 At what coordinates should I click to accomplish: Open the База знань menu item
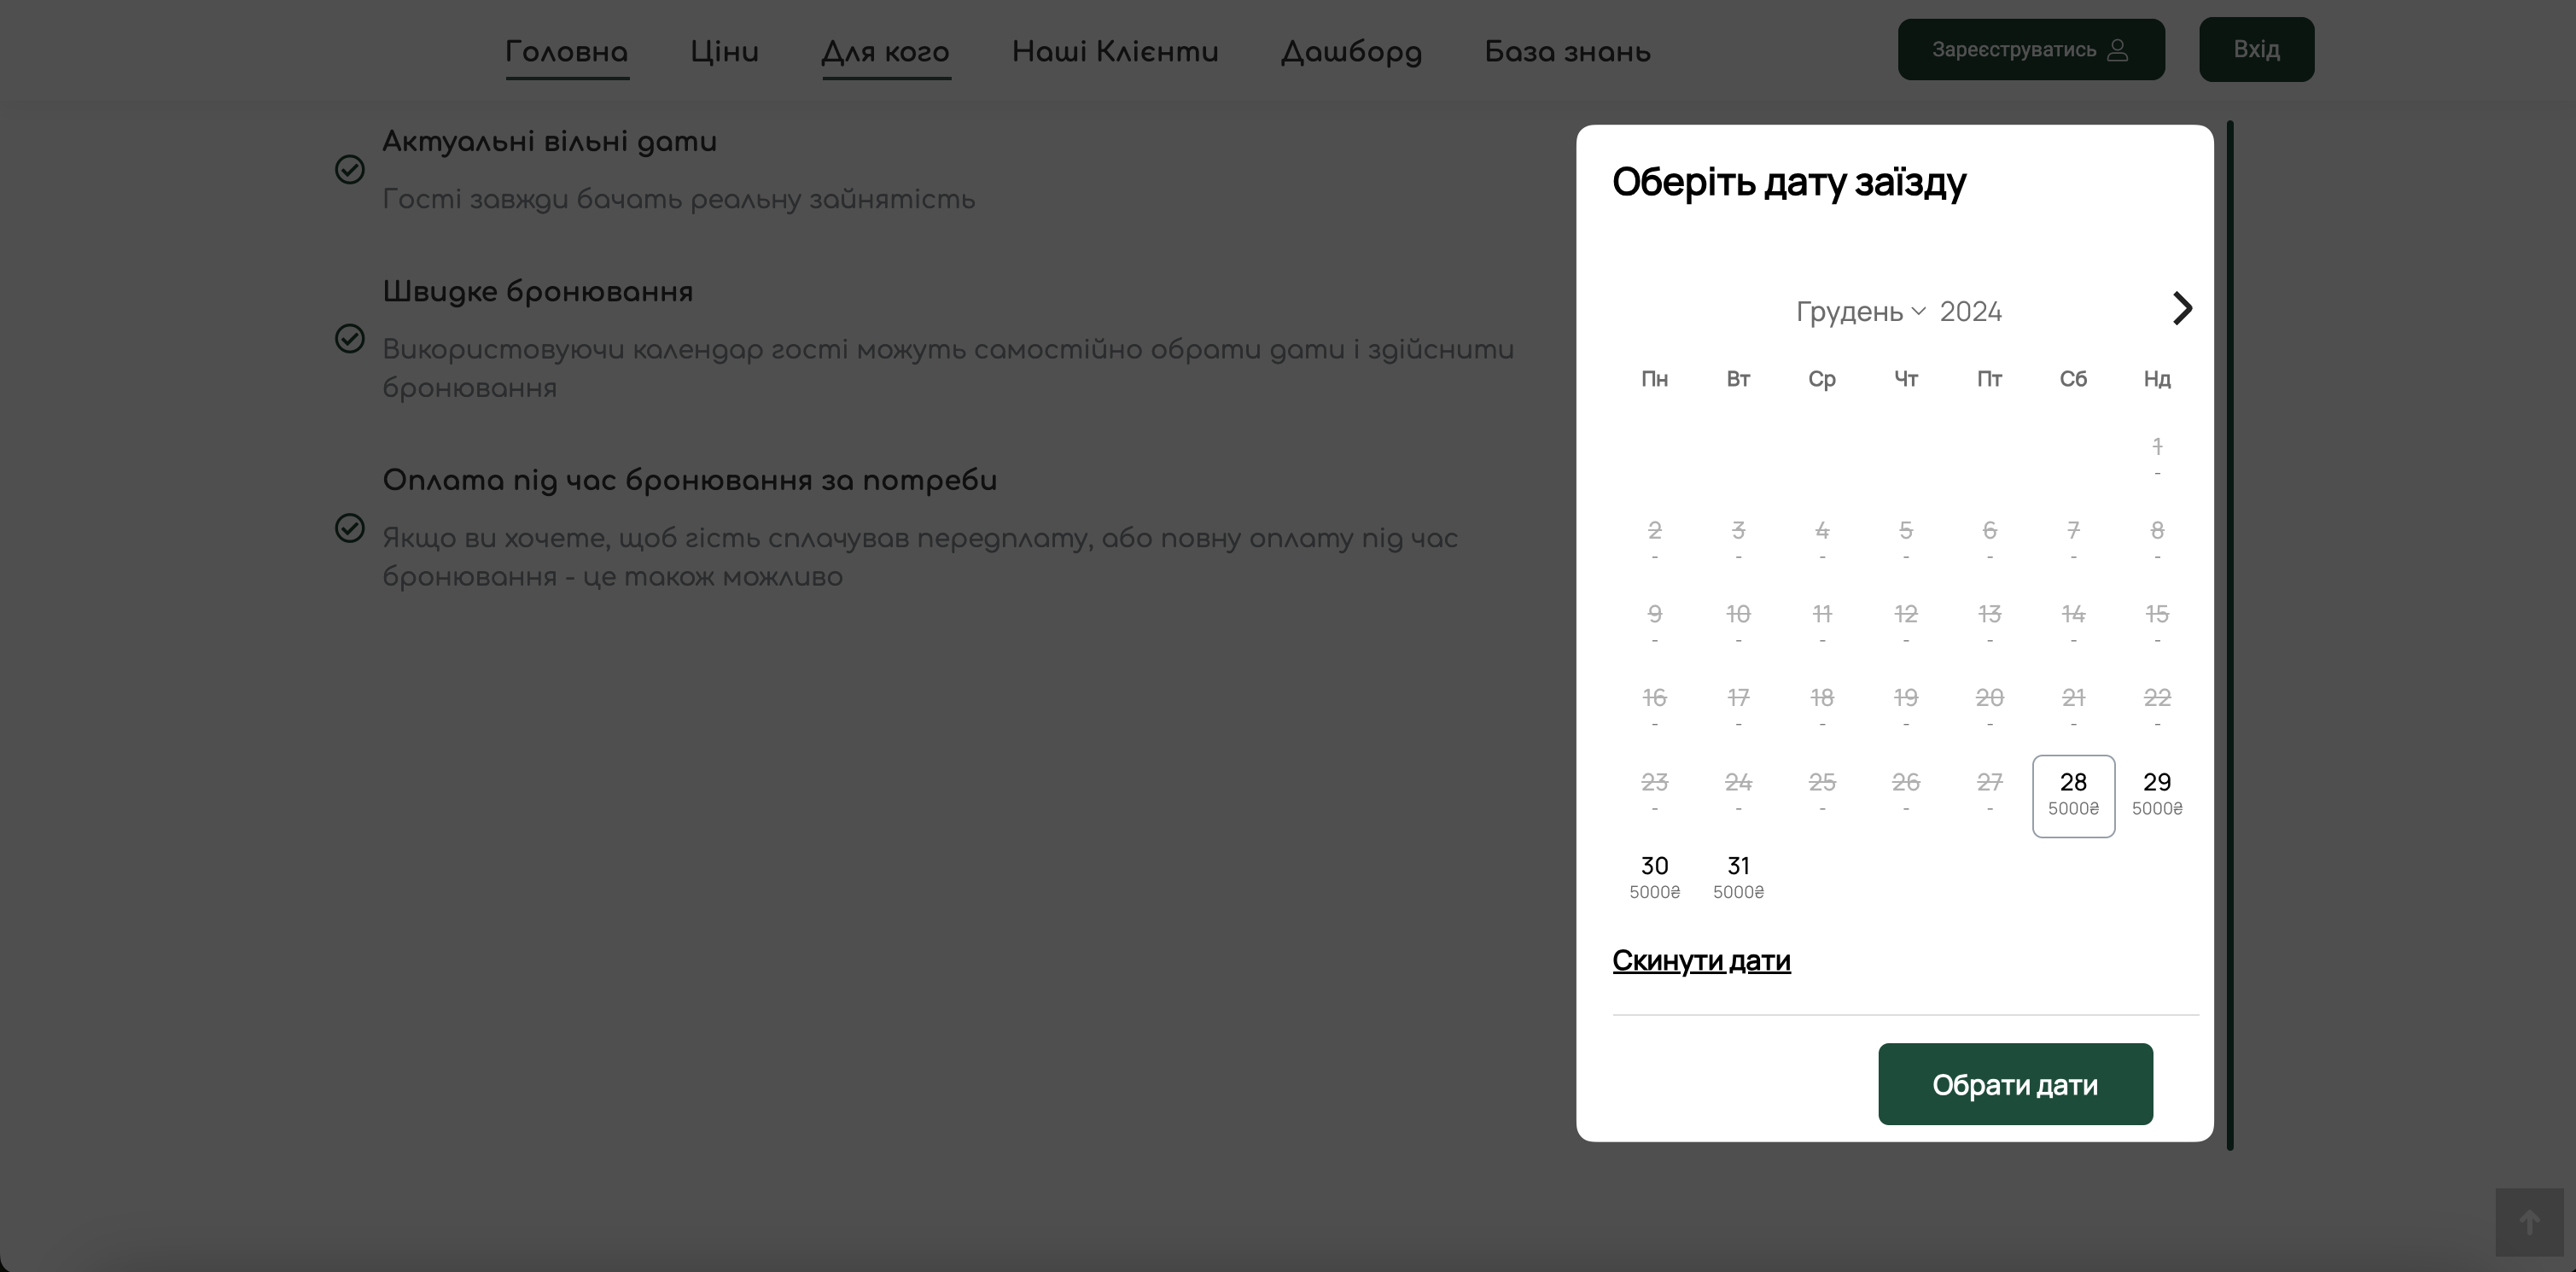click(x=1567, y=51)
